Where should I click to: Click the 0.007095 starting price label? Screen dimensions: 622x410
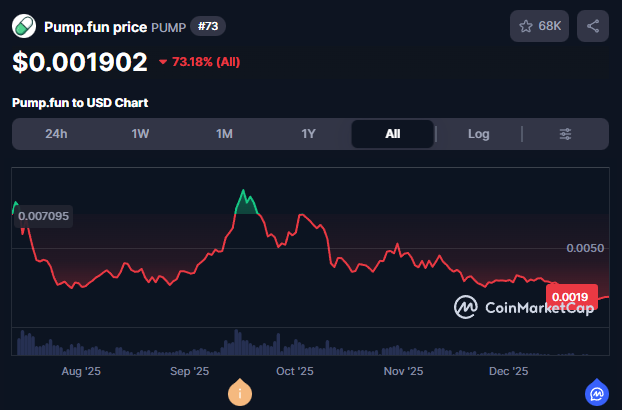pyautogui.click(x=44, y=216)
